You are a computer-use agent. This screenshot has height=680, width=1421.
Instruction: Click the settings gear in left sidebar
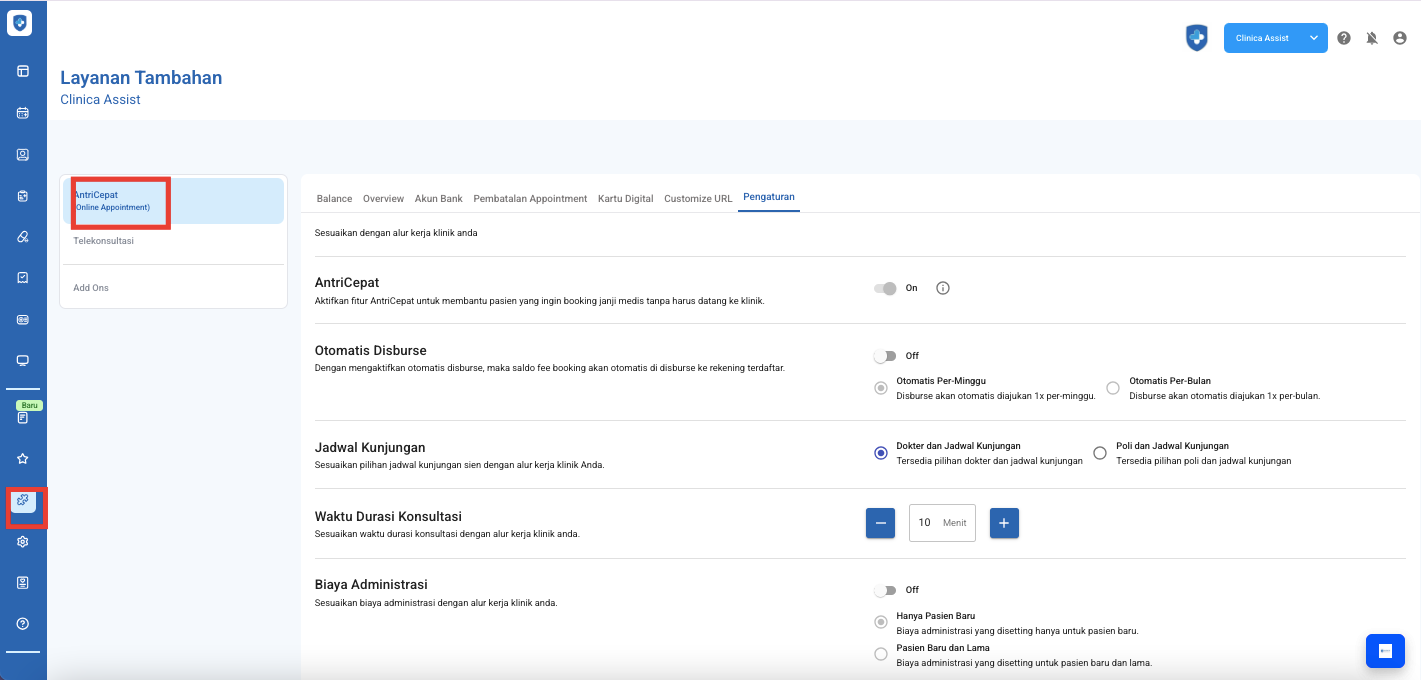[23, 541]
